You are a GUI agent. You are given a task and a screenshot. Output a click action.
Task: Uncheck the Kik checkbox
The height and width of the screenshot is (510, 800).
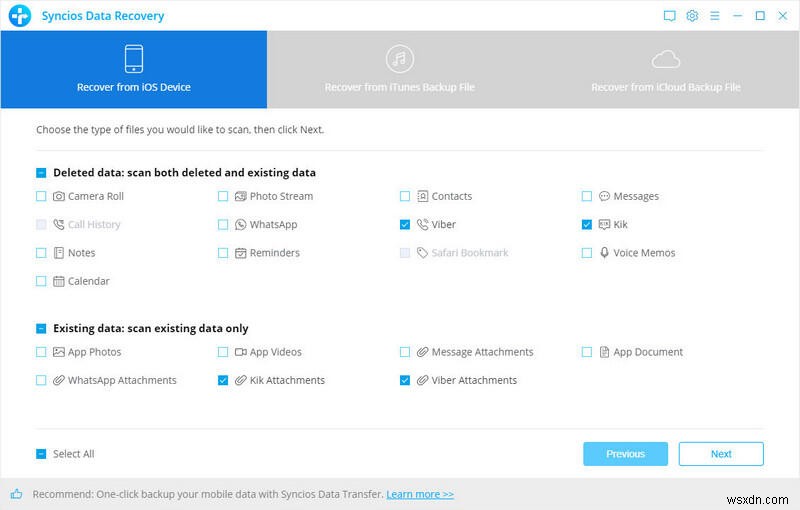(x=587, y=224)
